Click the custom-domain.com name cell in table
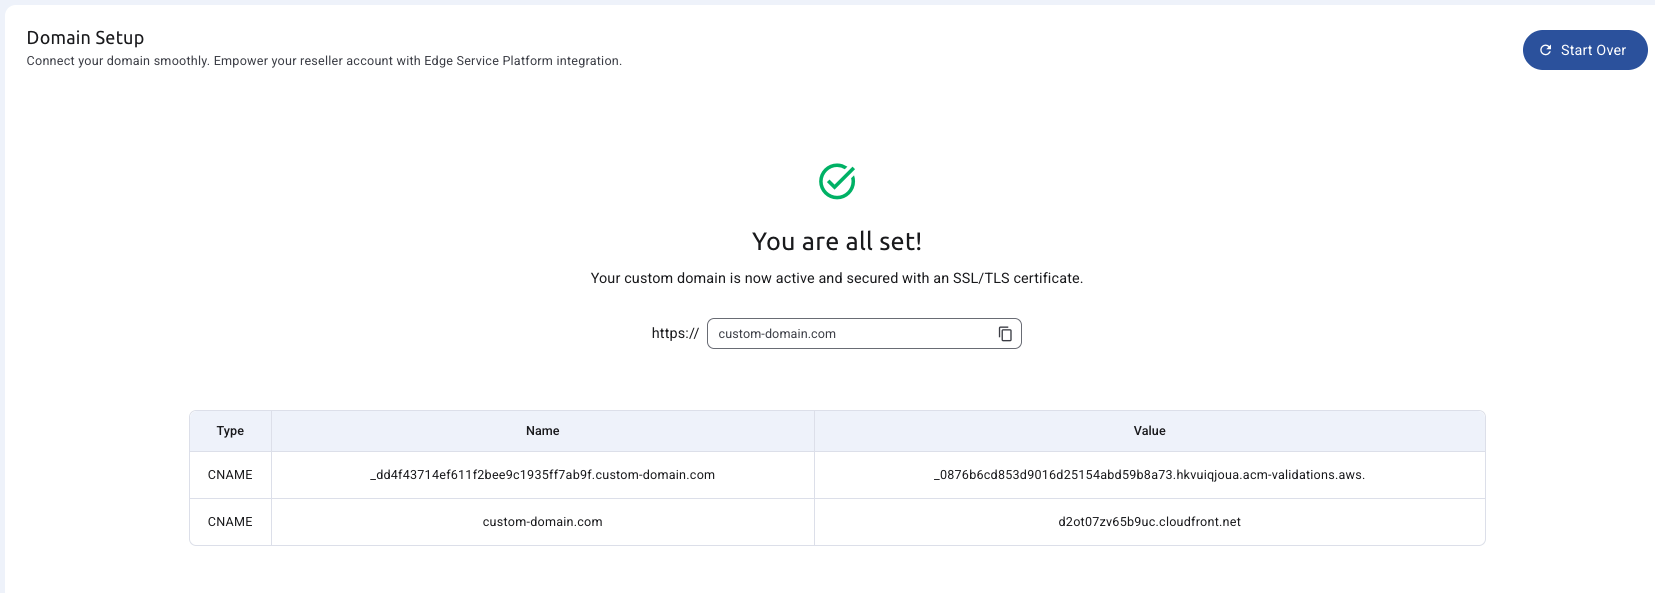1655x593 pixels. click(543, 522)
